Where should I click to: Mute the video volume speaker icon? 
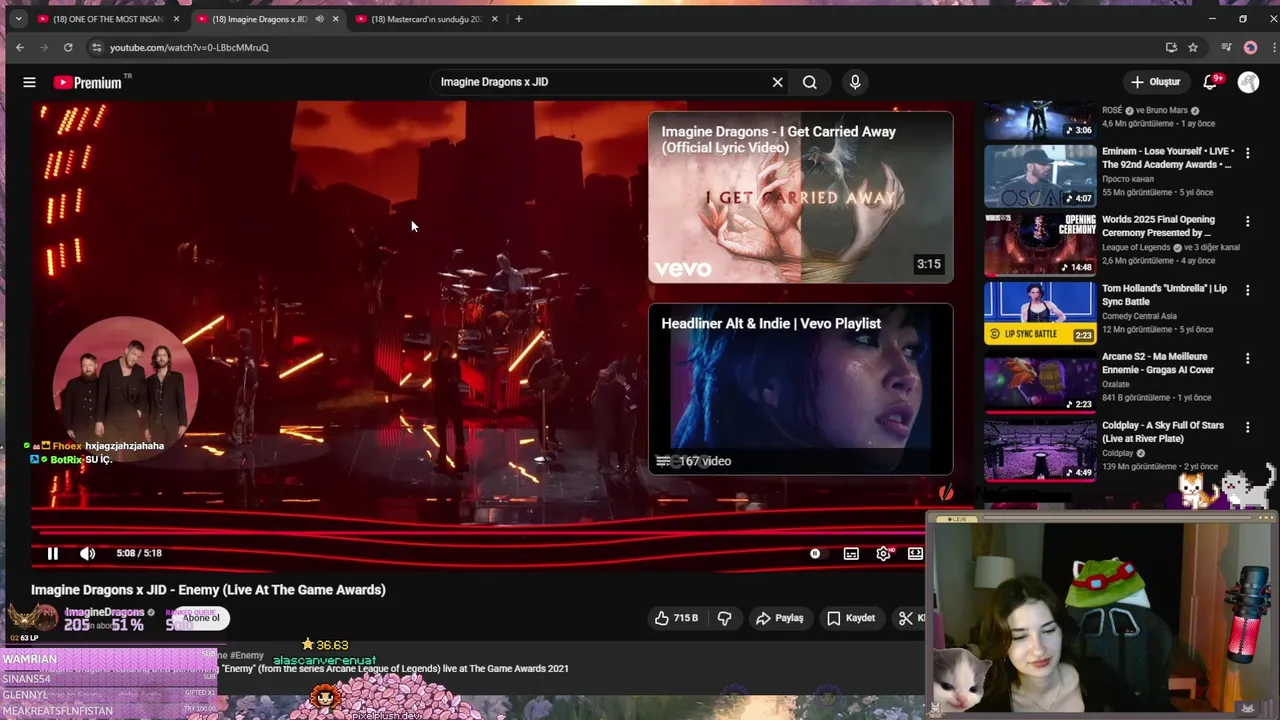[x=88, y=553]
